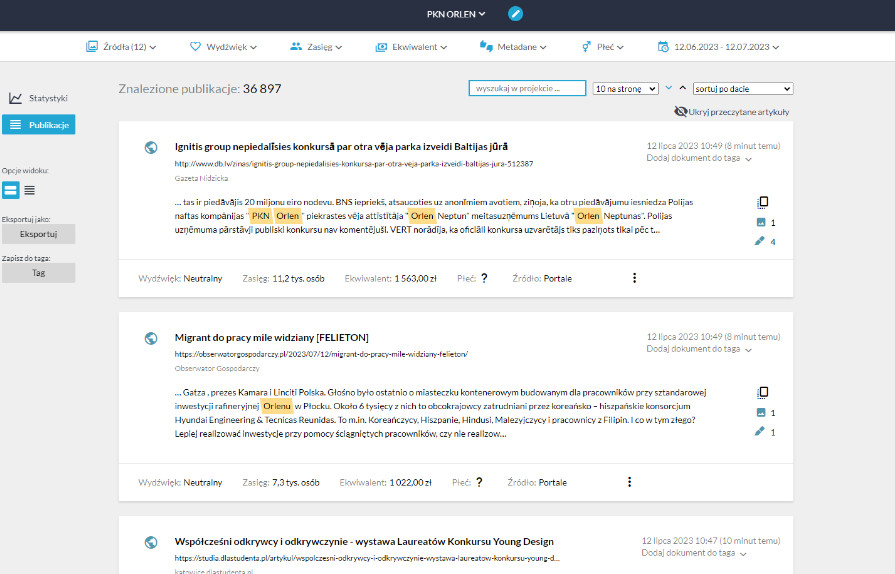Open the Źródła (12) filter
895x574 pixels.
point(121,47)
